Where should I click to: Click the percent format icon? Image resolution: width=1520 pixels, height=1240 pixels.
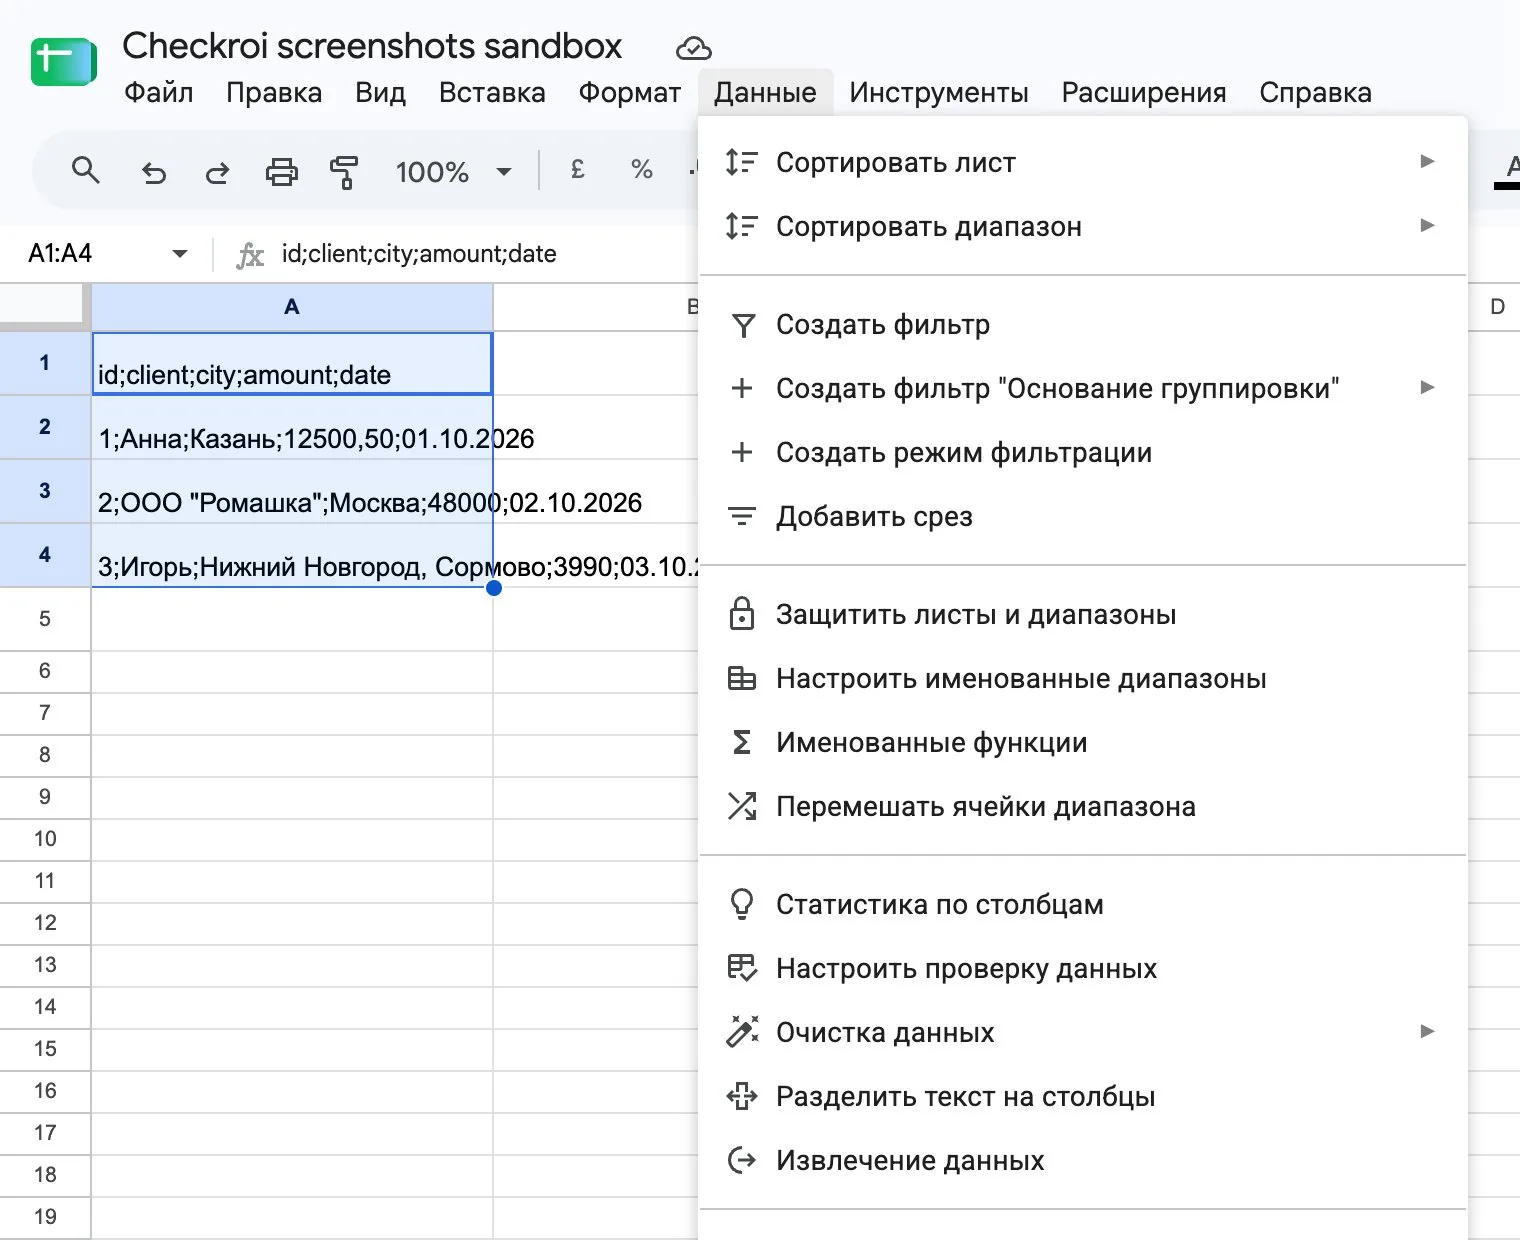pyautogui.click(x=642, y=170)
